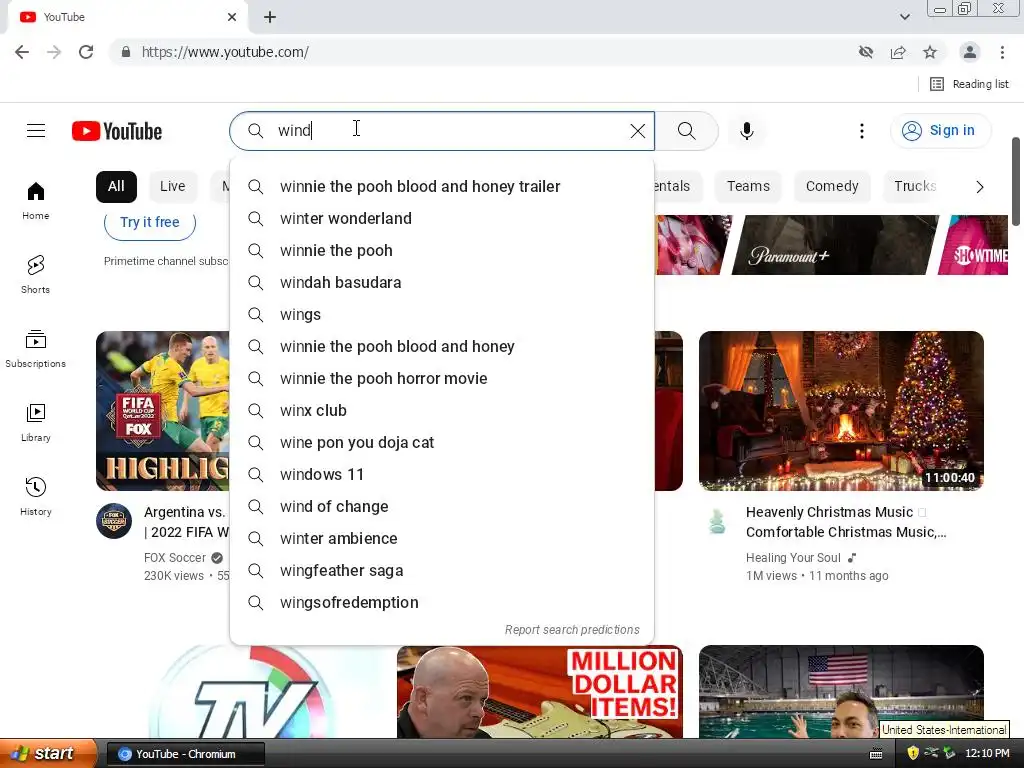Viewport: 1024px width, 768px height.
Task: Open Subscriptions in sidebar
Action: (x=36, y=349)
